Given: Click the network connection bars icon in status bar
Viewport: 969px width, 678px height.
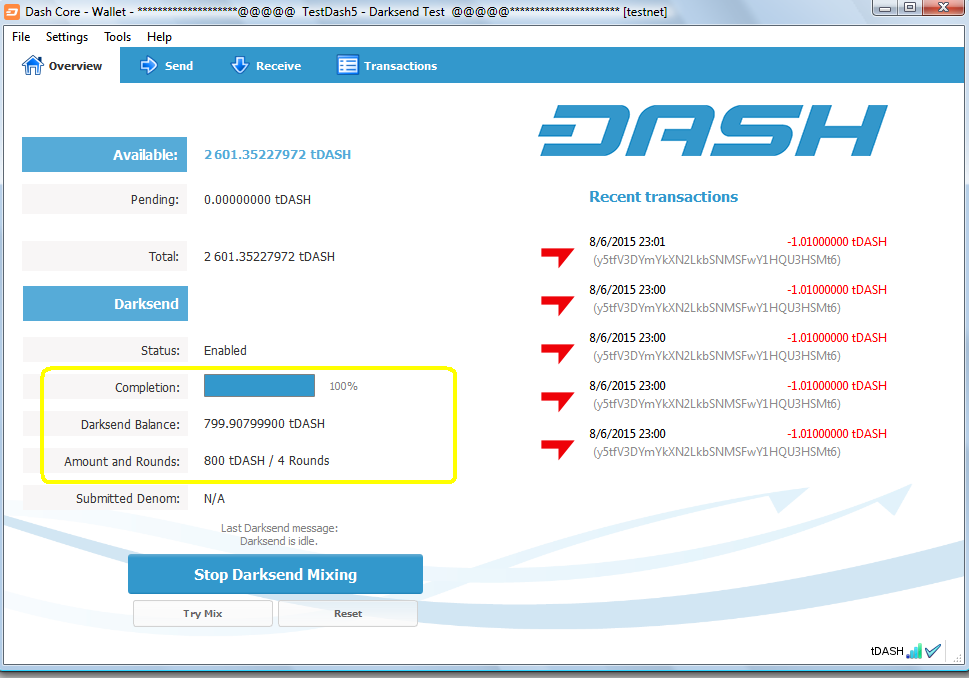Looking at the screenshot, I should coord(914,651).
